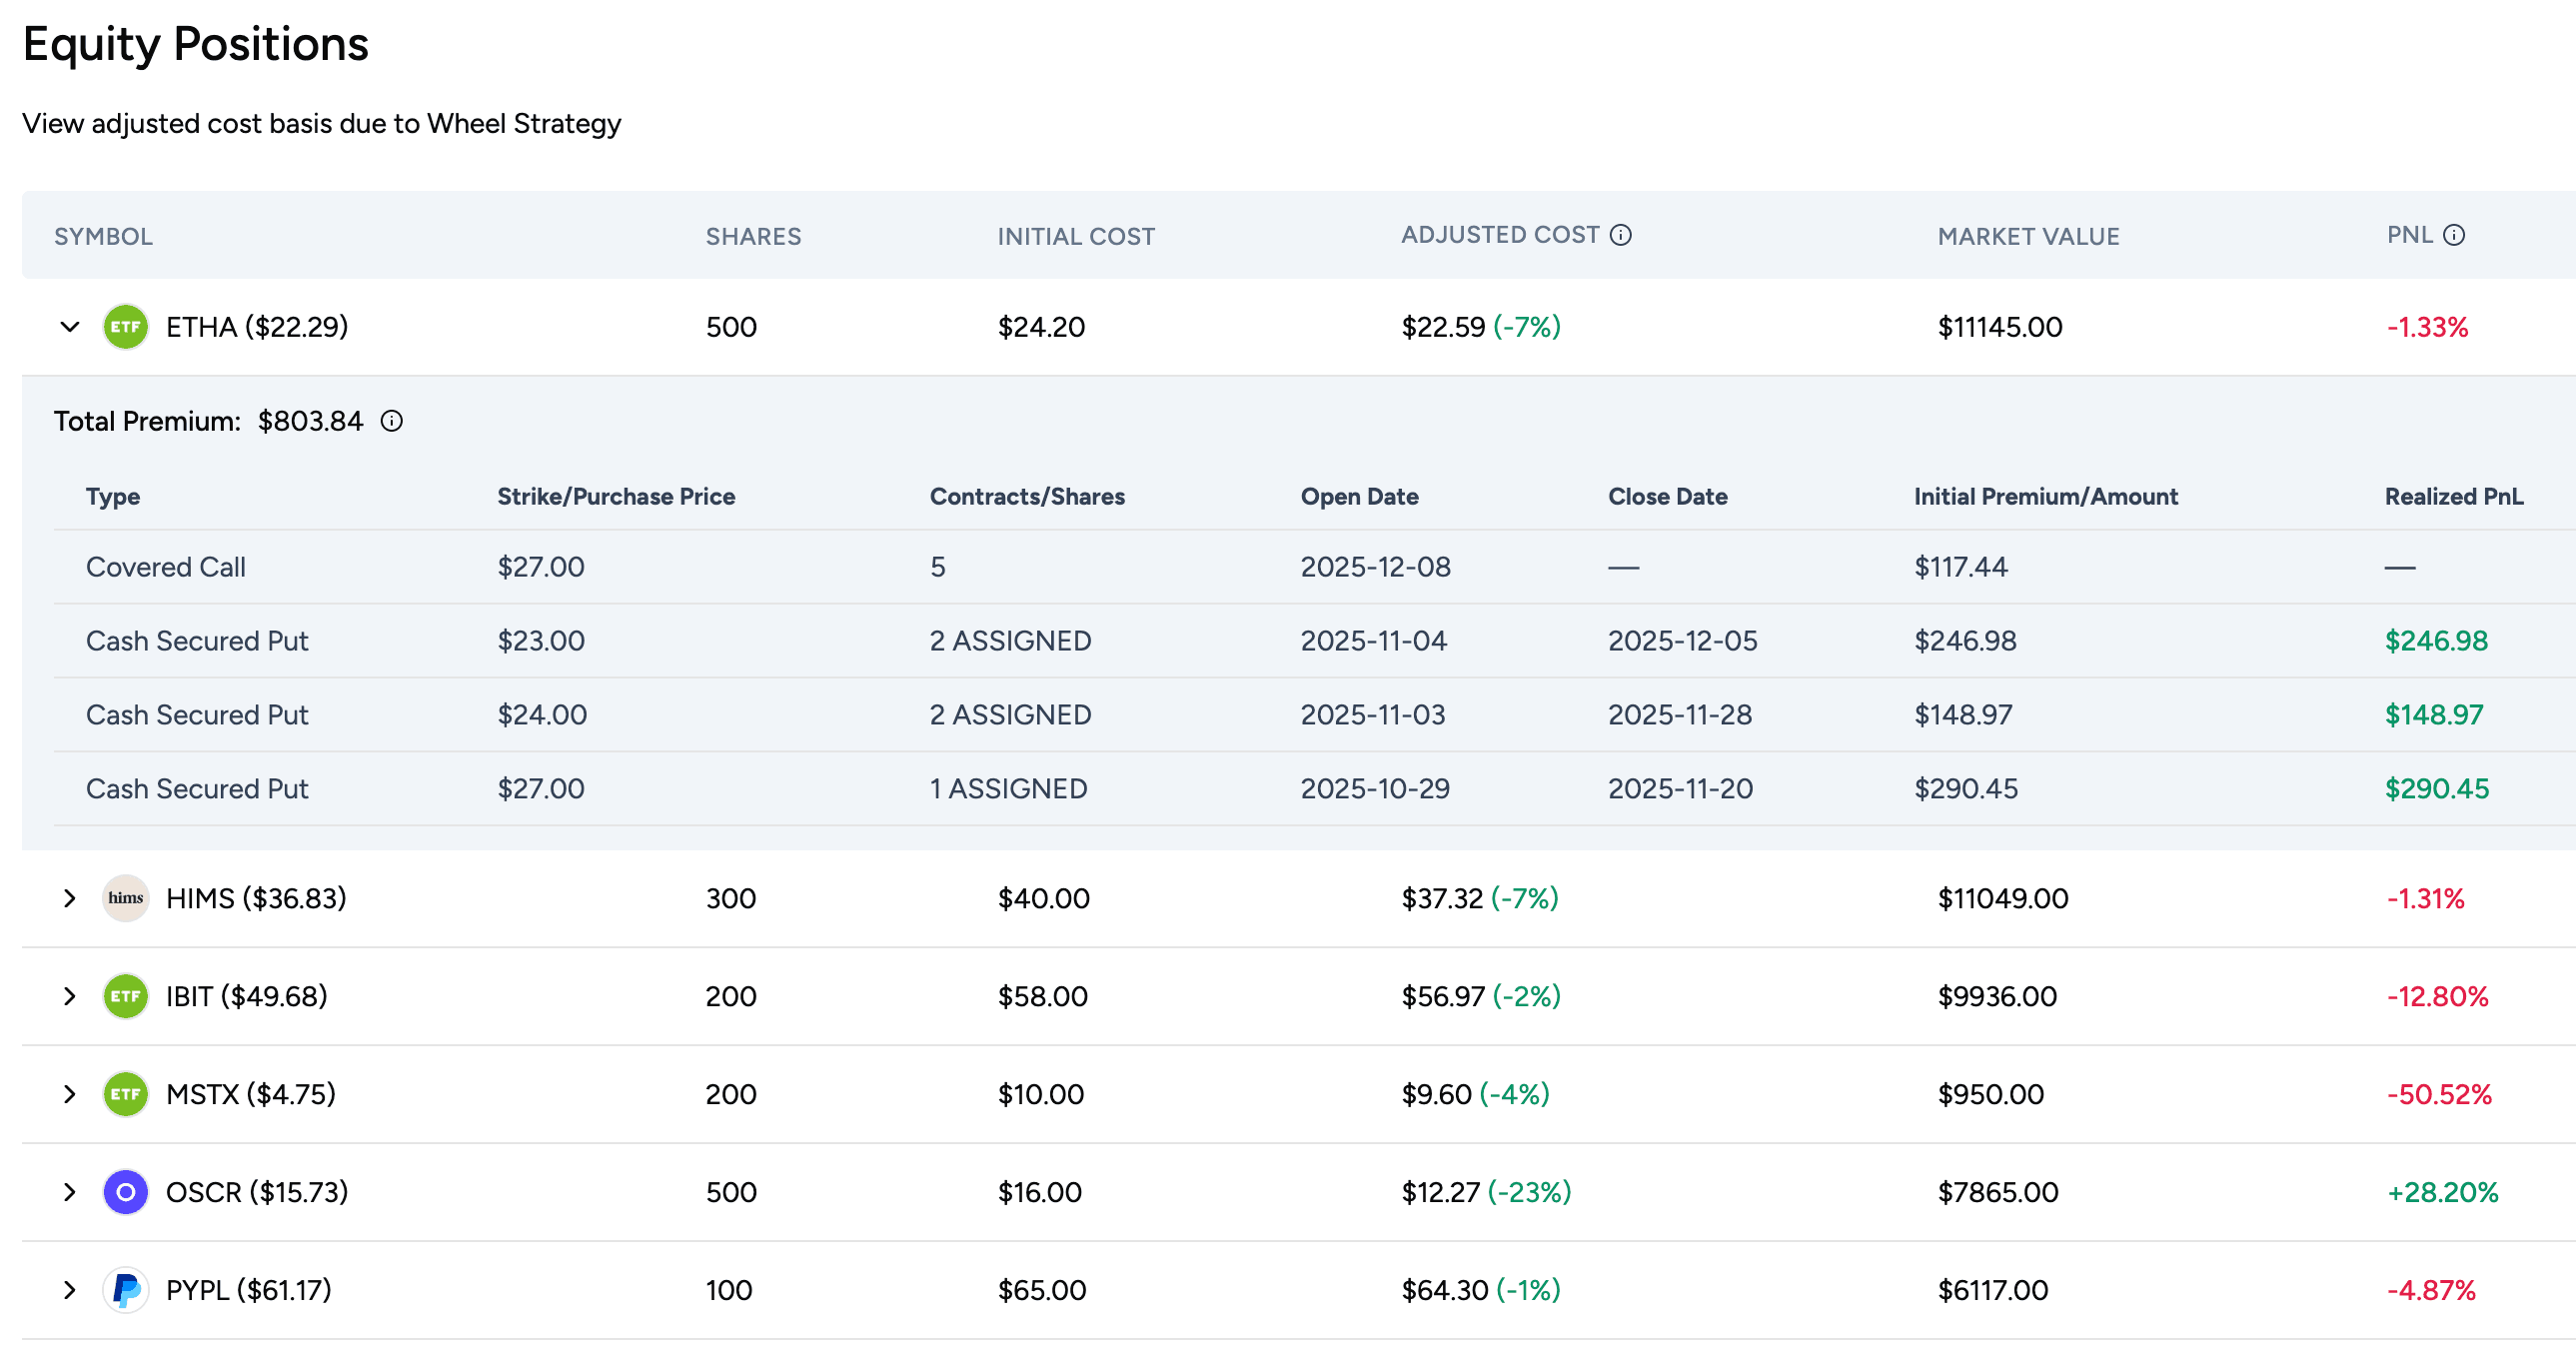Click the hims logo icon
The height and width of the screenshot is (1345, 2576).
tap(125, 898)
